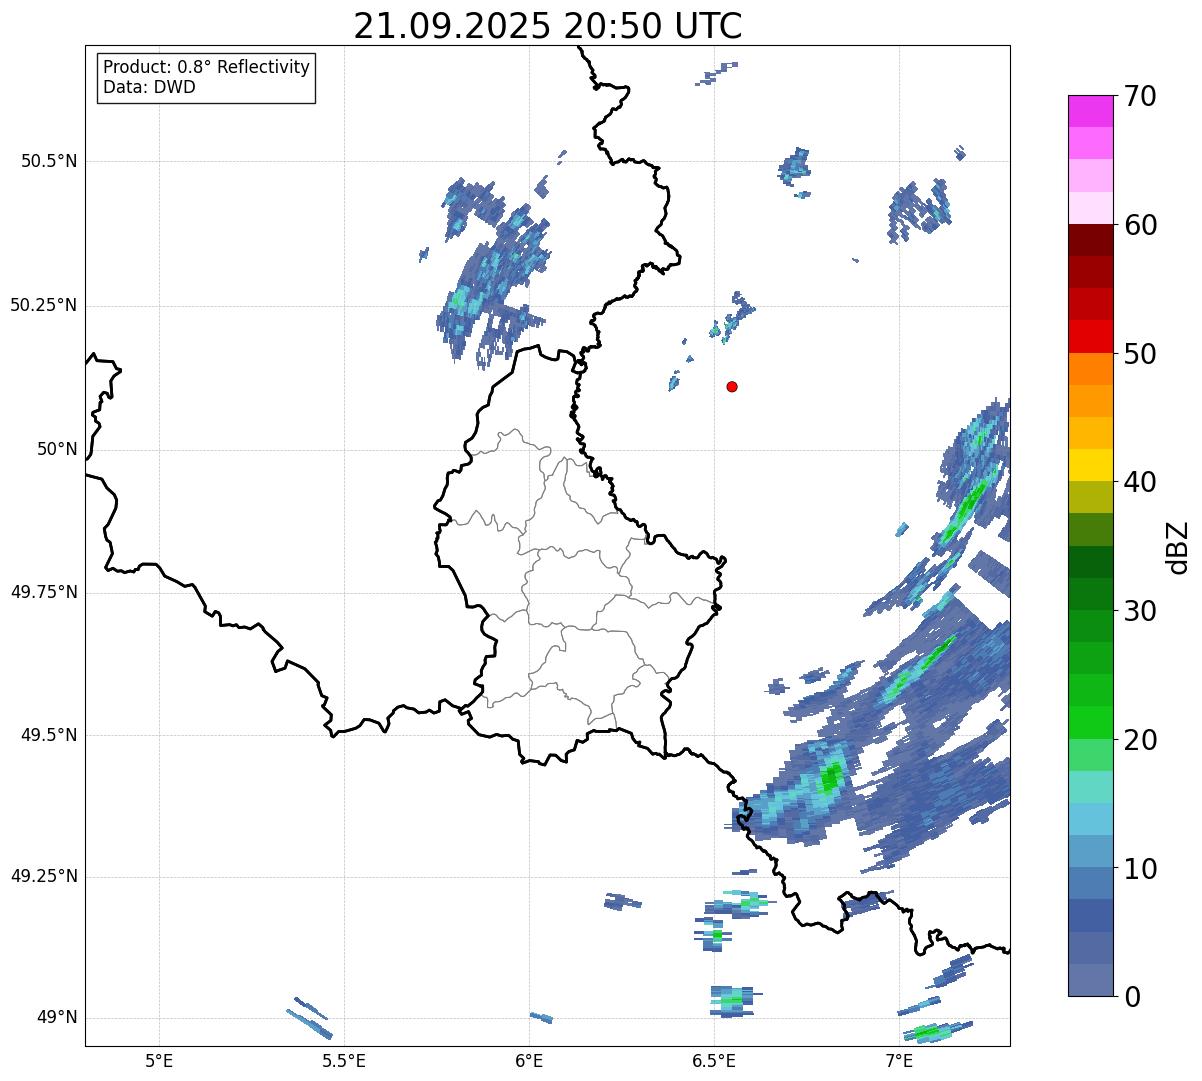Viewport: 1202px width, 1081px height.
Task: Click the 50.25°N latitude label
Action: [44, 305]
